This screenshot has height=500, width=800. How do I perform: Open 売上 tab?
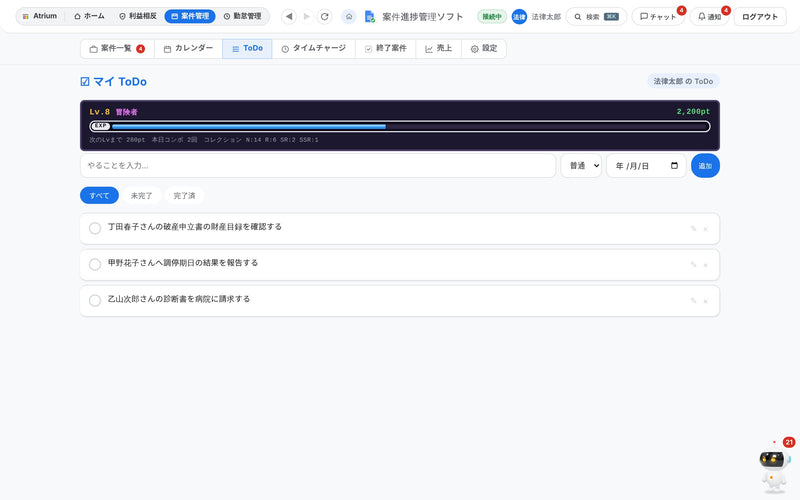[439, 48]
